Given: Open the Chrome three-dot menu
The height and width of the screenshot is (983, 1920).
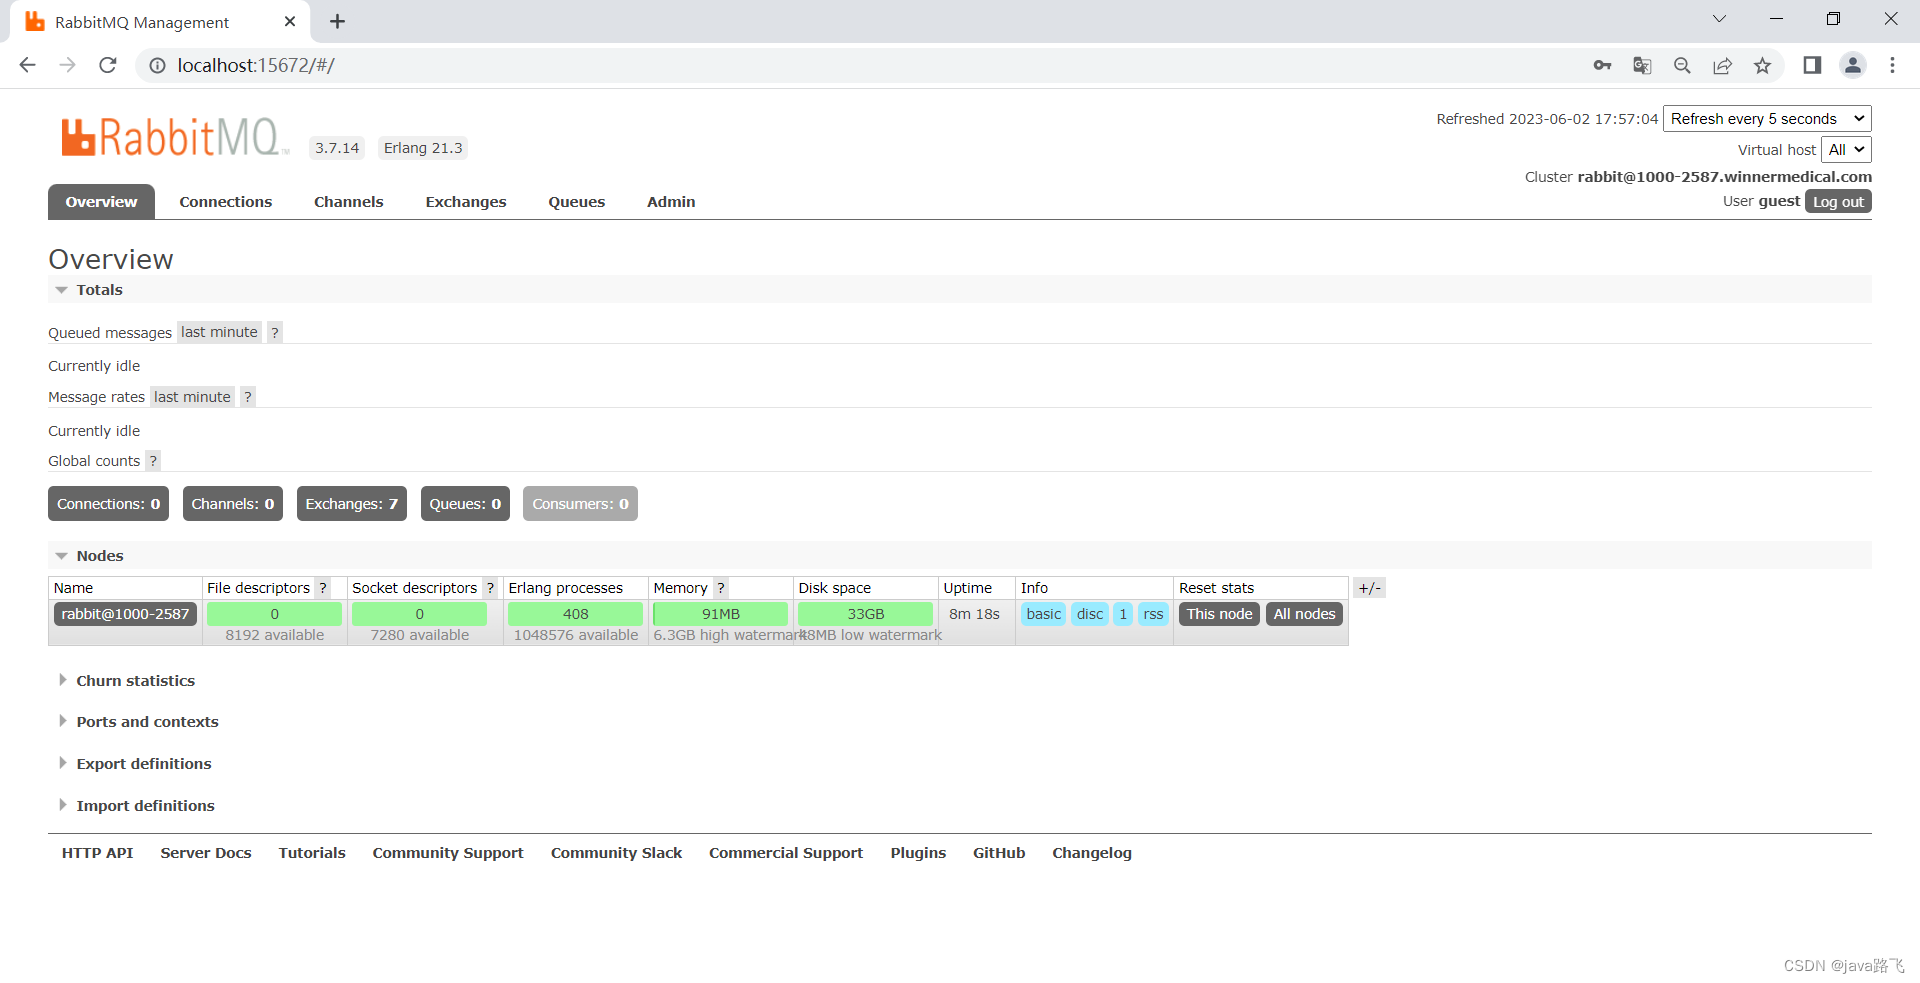Looking at the screenshot, I should point(1892,65).
